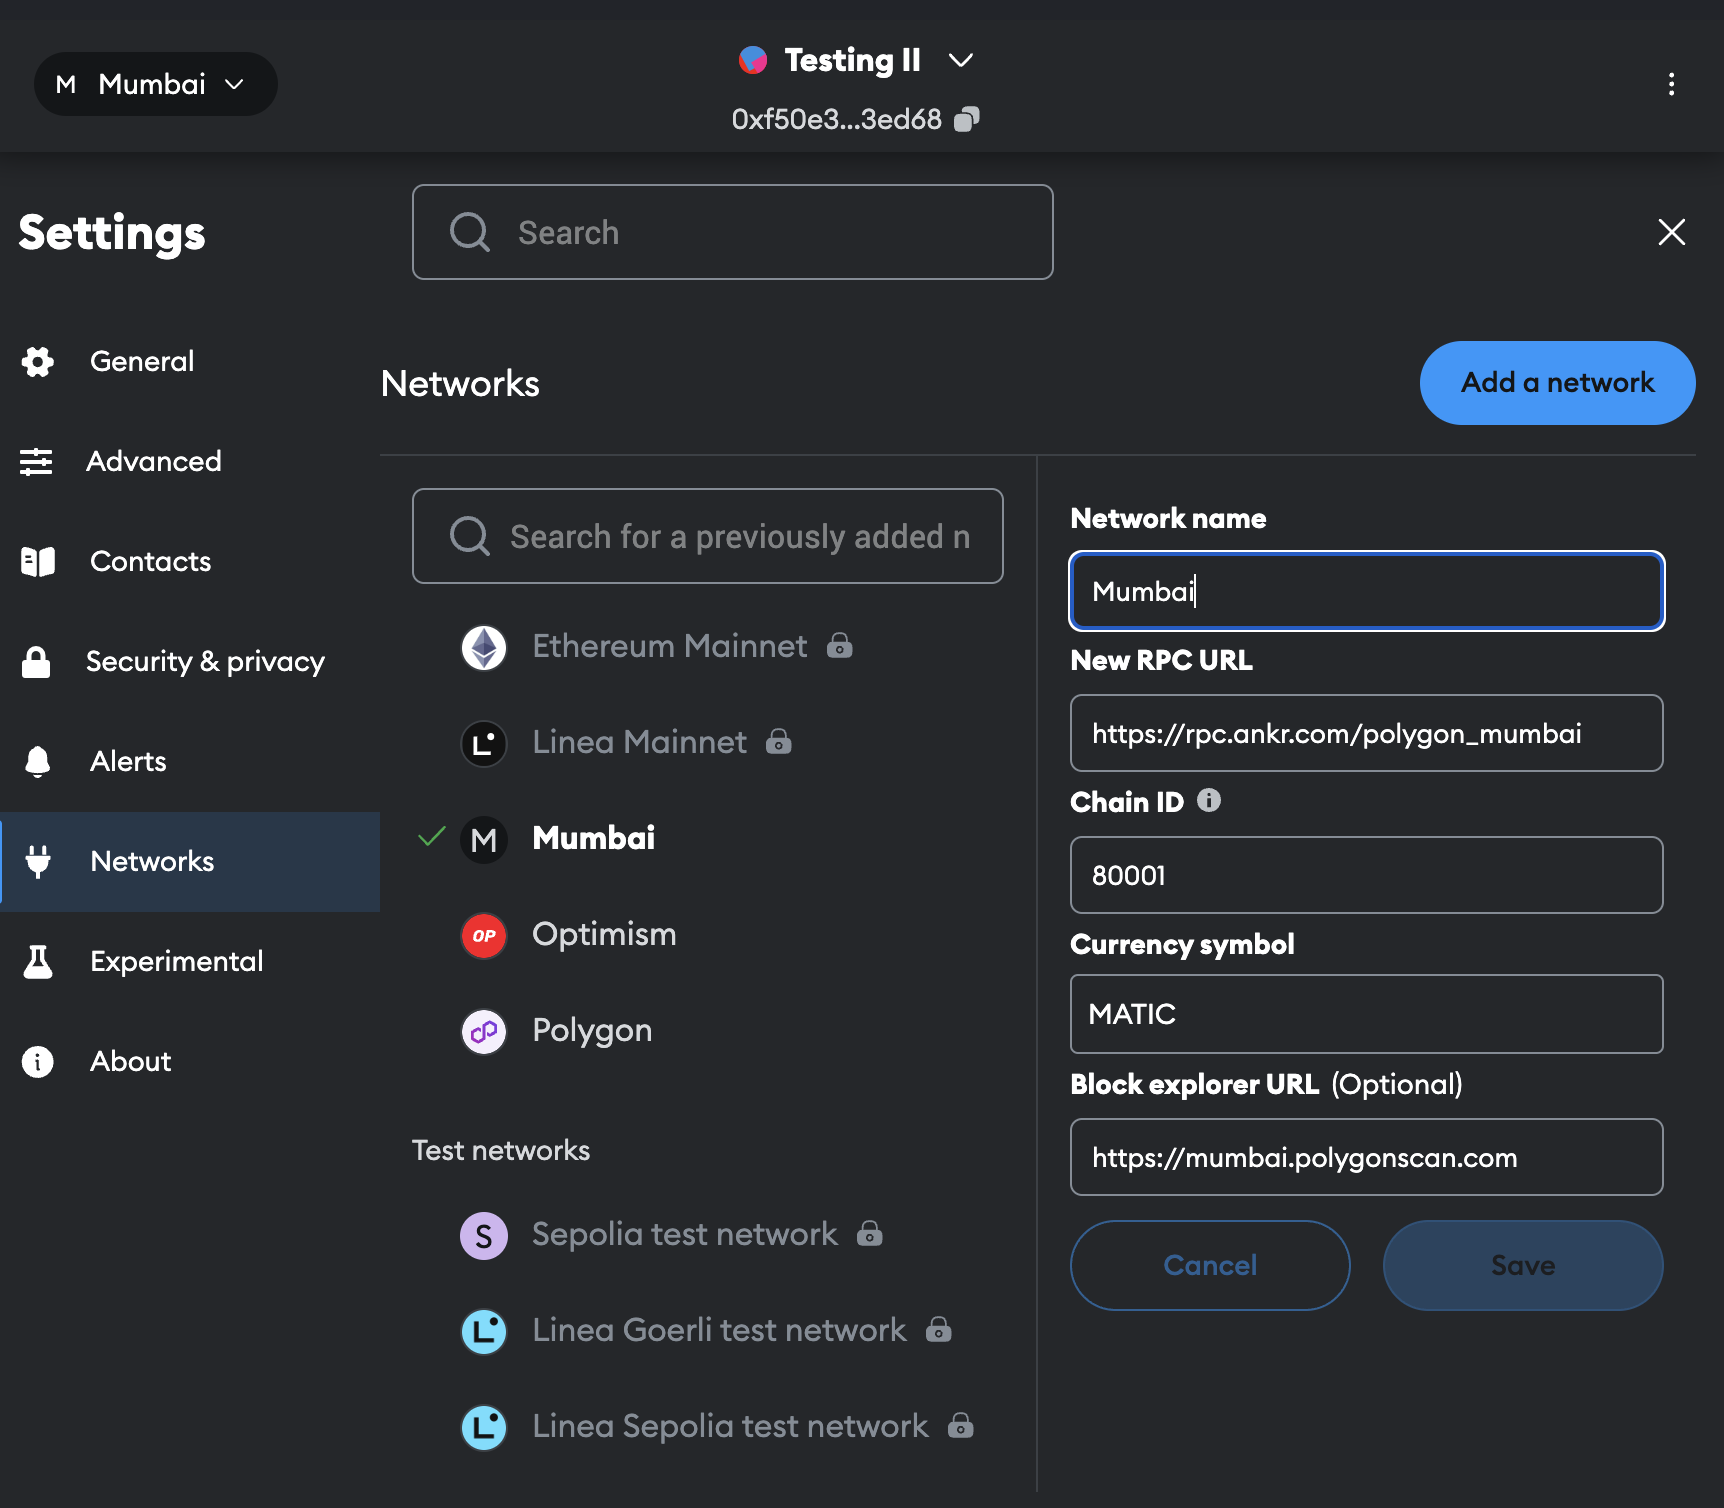Click the red Optimism OP icon
1724x1508 pixels.
[x=484, y=936]
